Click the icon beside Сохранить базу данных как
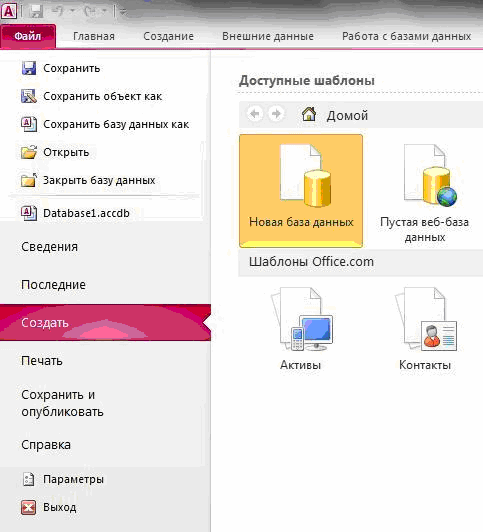The image size is (483, 532). (x=29, y=124)
